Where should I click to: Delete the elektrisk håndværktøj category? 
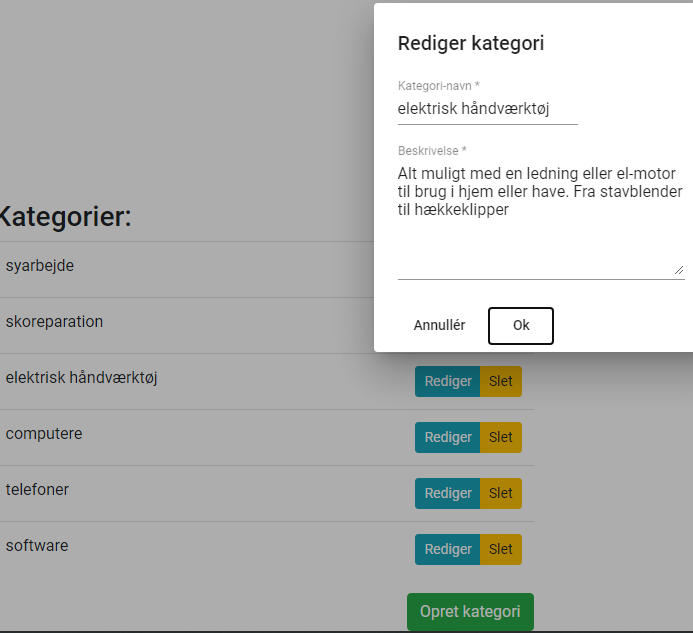(x=501, y=381)
